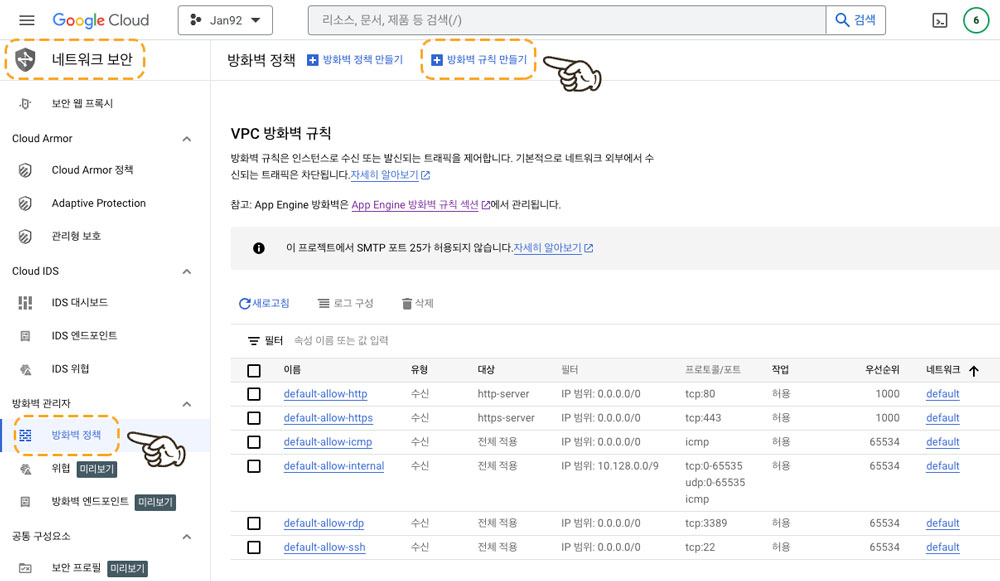1000x581 pixels.
Task: Click 새로고침 refresh button
Action: tap(264, 304)
